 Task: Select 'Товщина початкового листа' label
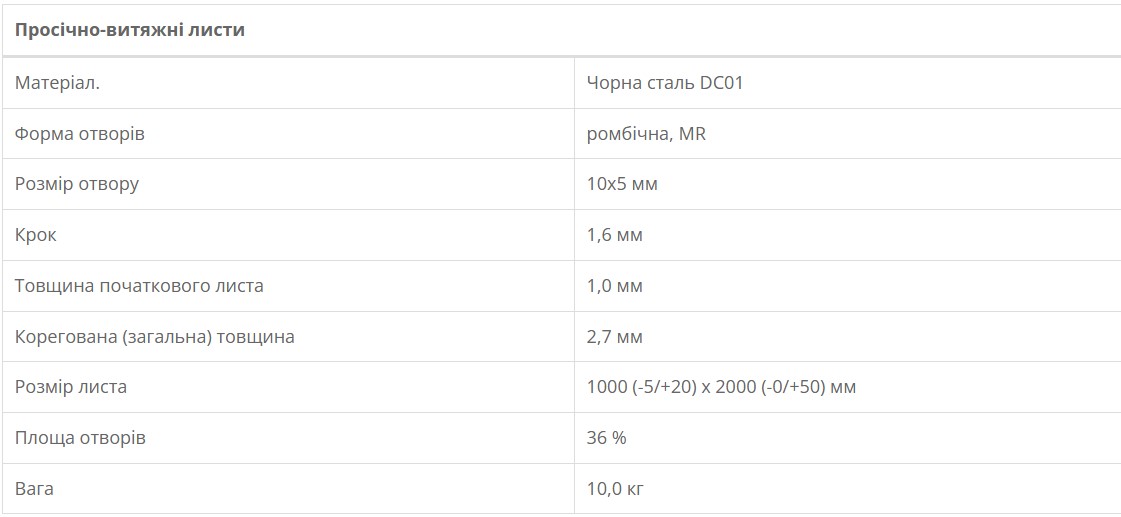(139, 285)
